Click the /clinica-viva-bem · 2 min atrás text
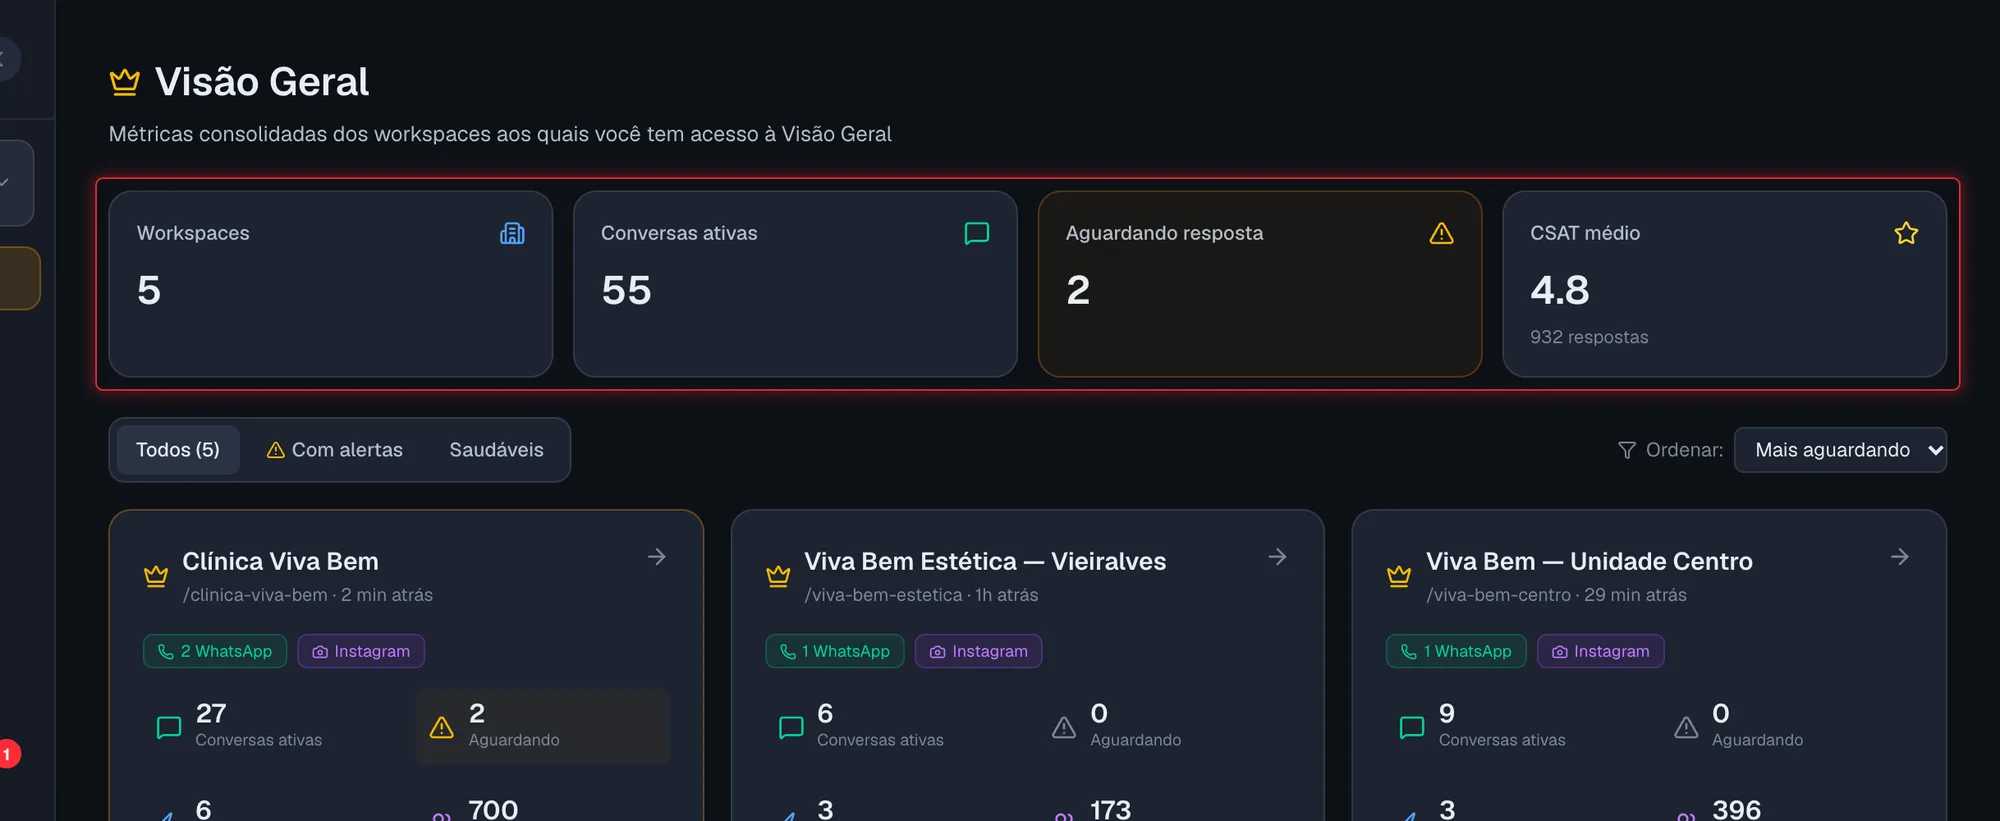The image size is (2000, 821). 308,595
